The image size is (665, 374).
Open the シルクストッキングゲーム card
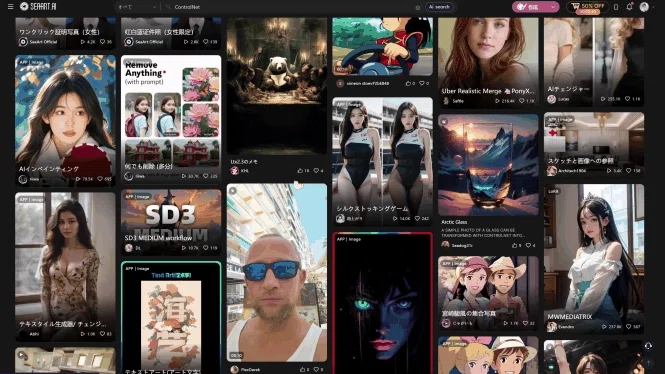pyautogui.click(x=382, y=161)
